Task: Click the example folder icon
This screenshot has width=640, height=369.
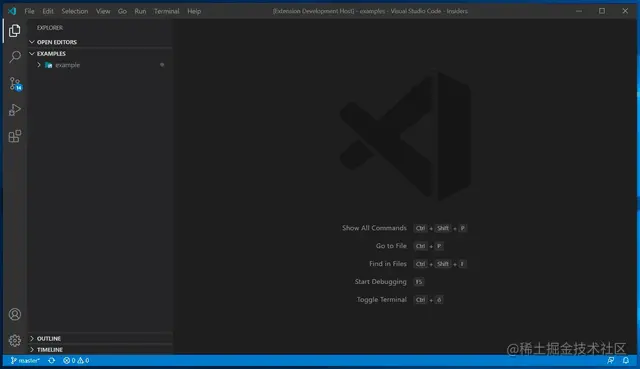Action: 49,65
